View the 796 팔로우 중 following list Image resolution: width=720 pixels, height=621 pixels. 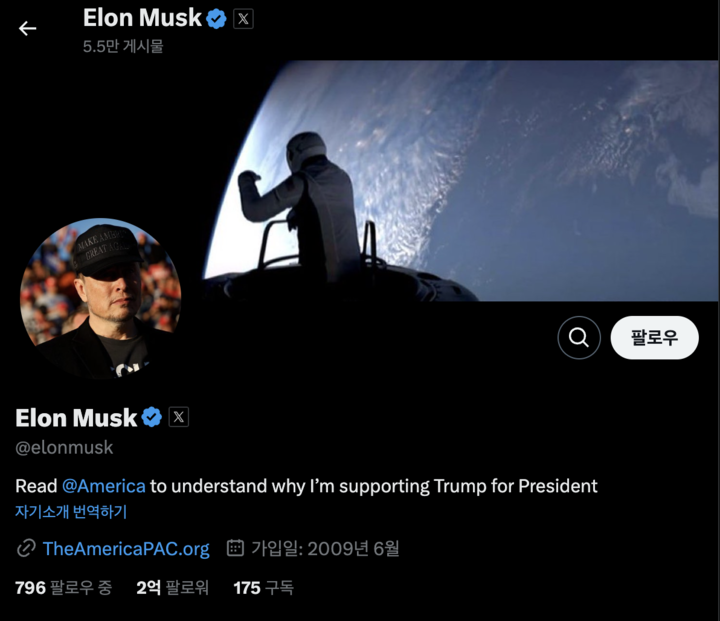(63, 588)
